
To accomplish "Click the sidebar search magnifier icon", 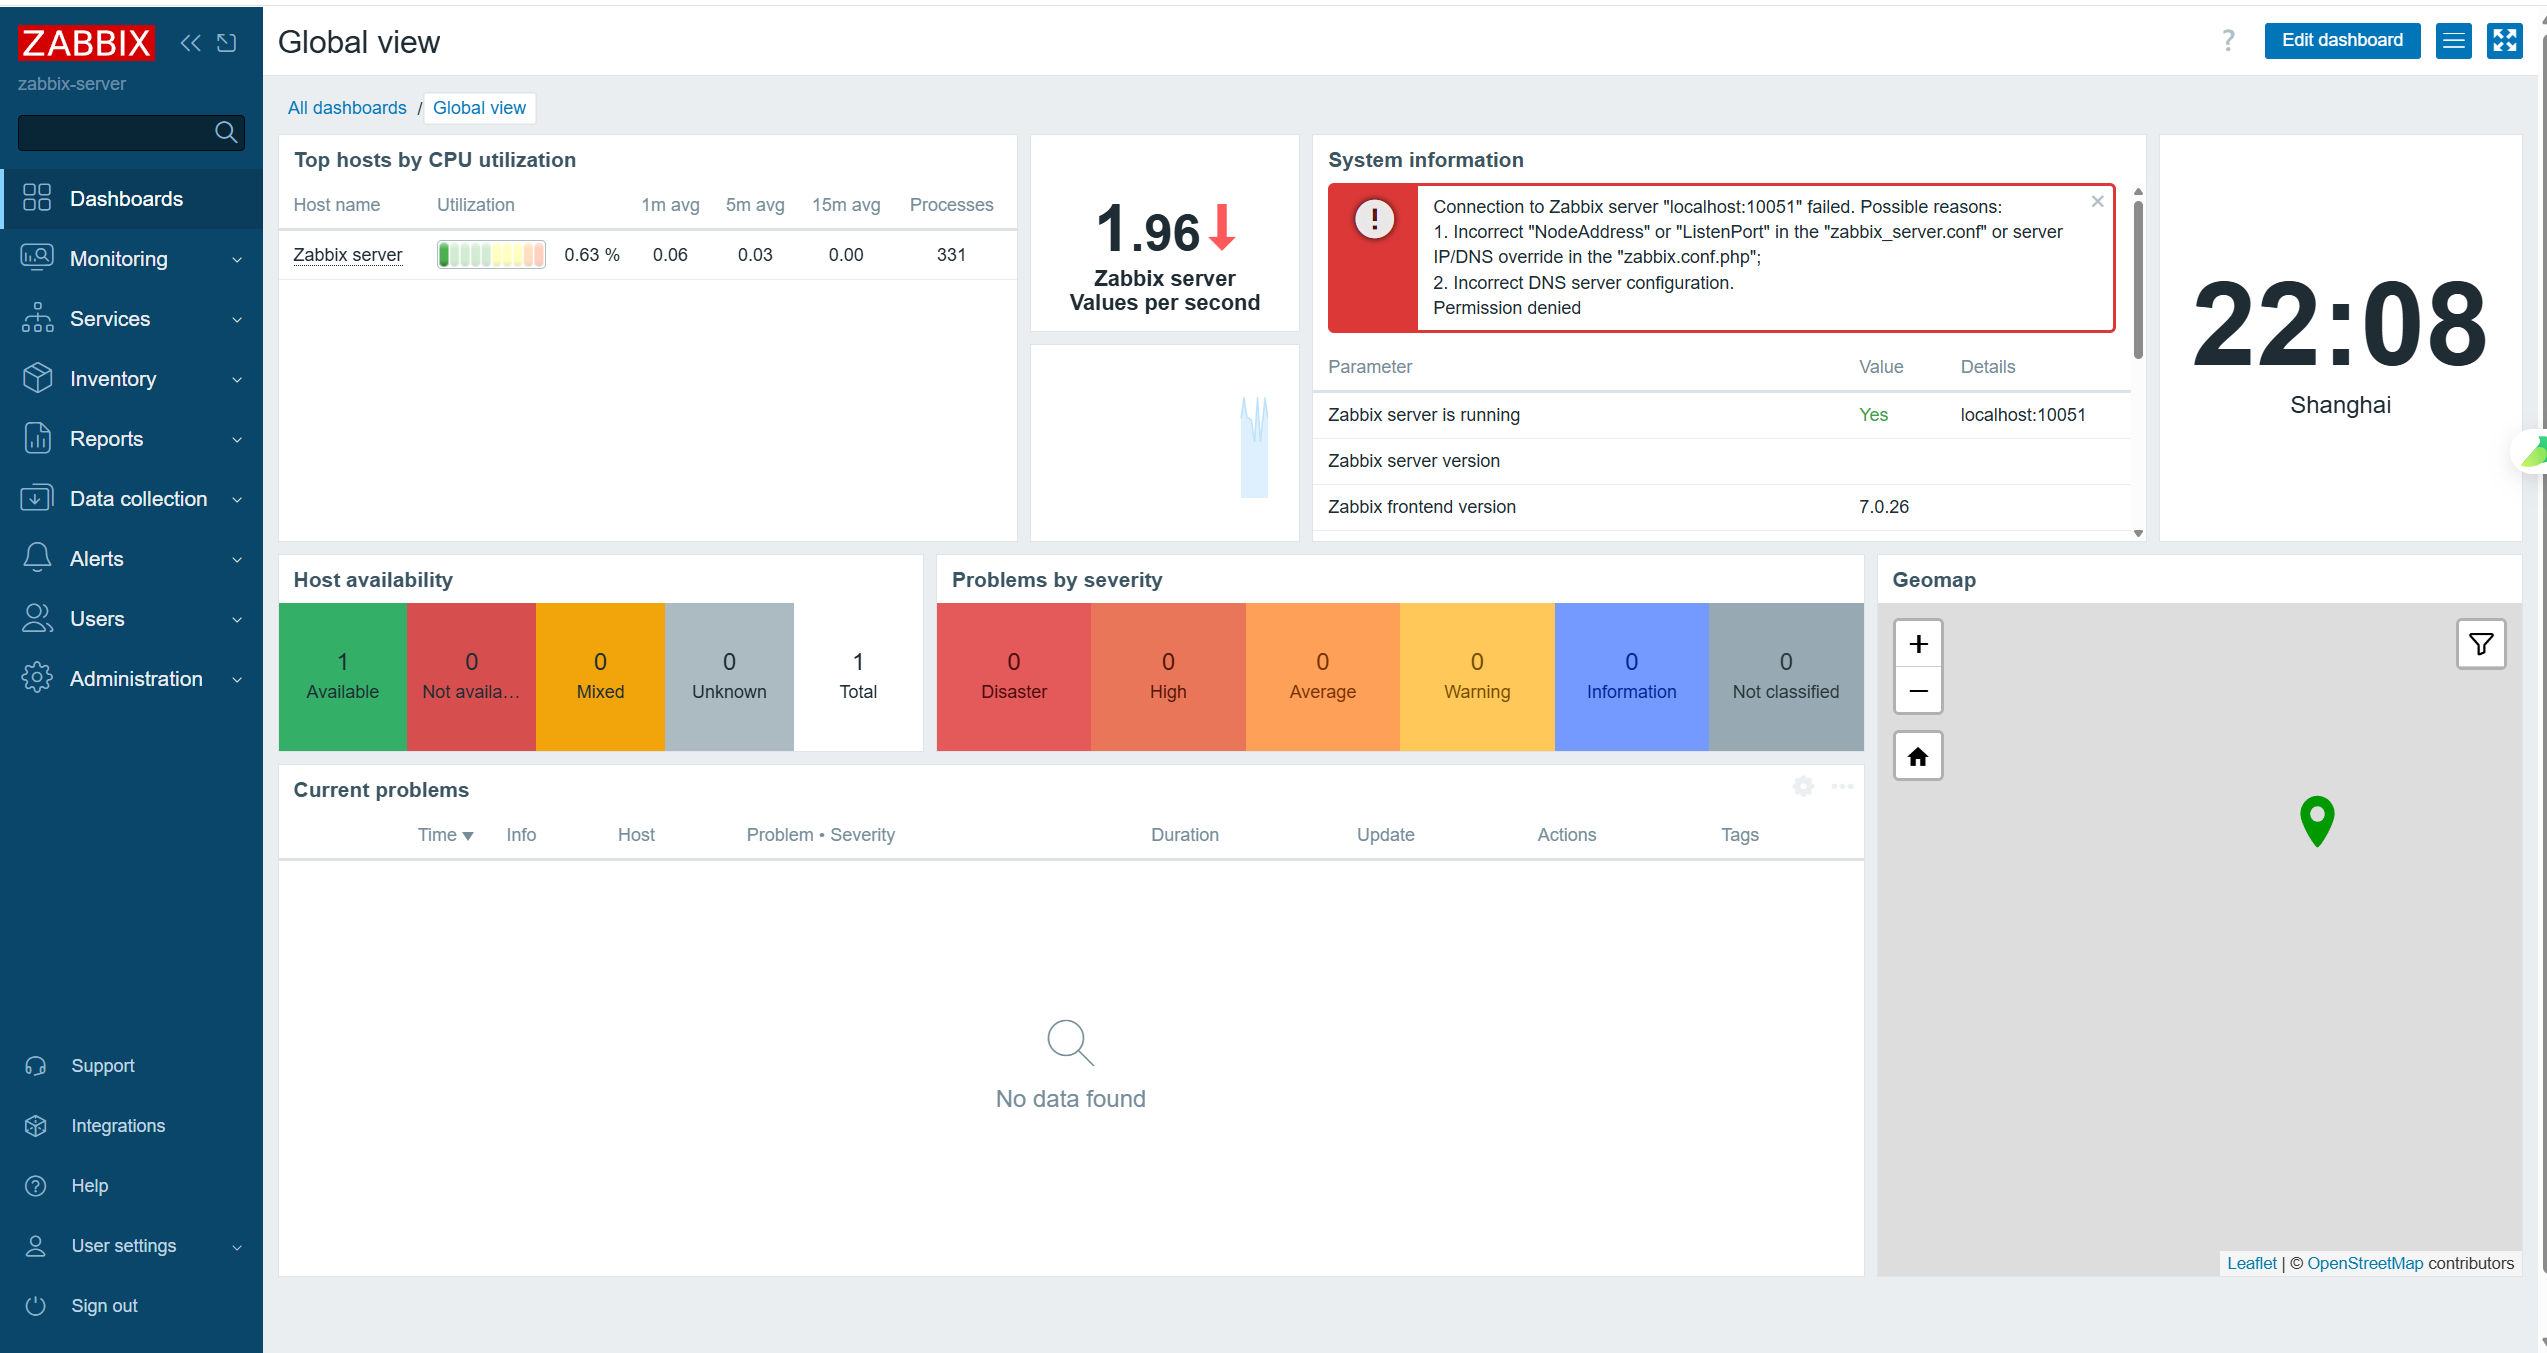I will [x=226, y=132].
